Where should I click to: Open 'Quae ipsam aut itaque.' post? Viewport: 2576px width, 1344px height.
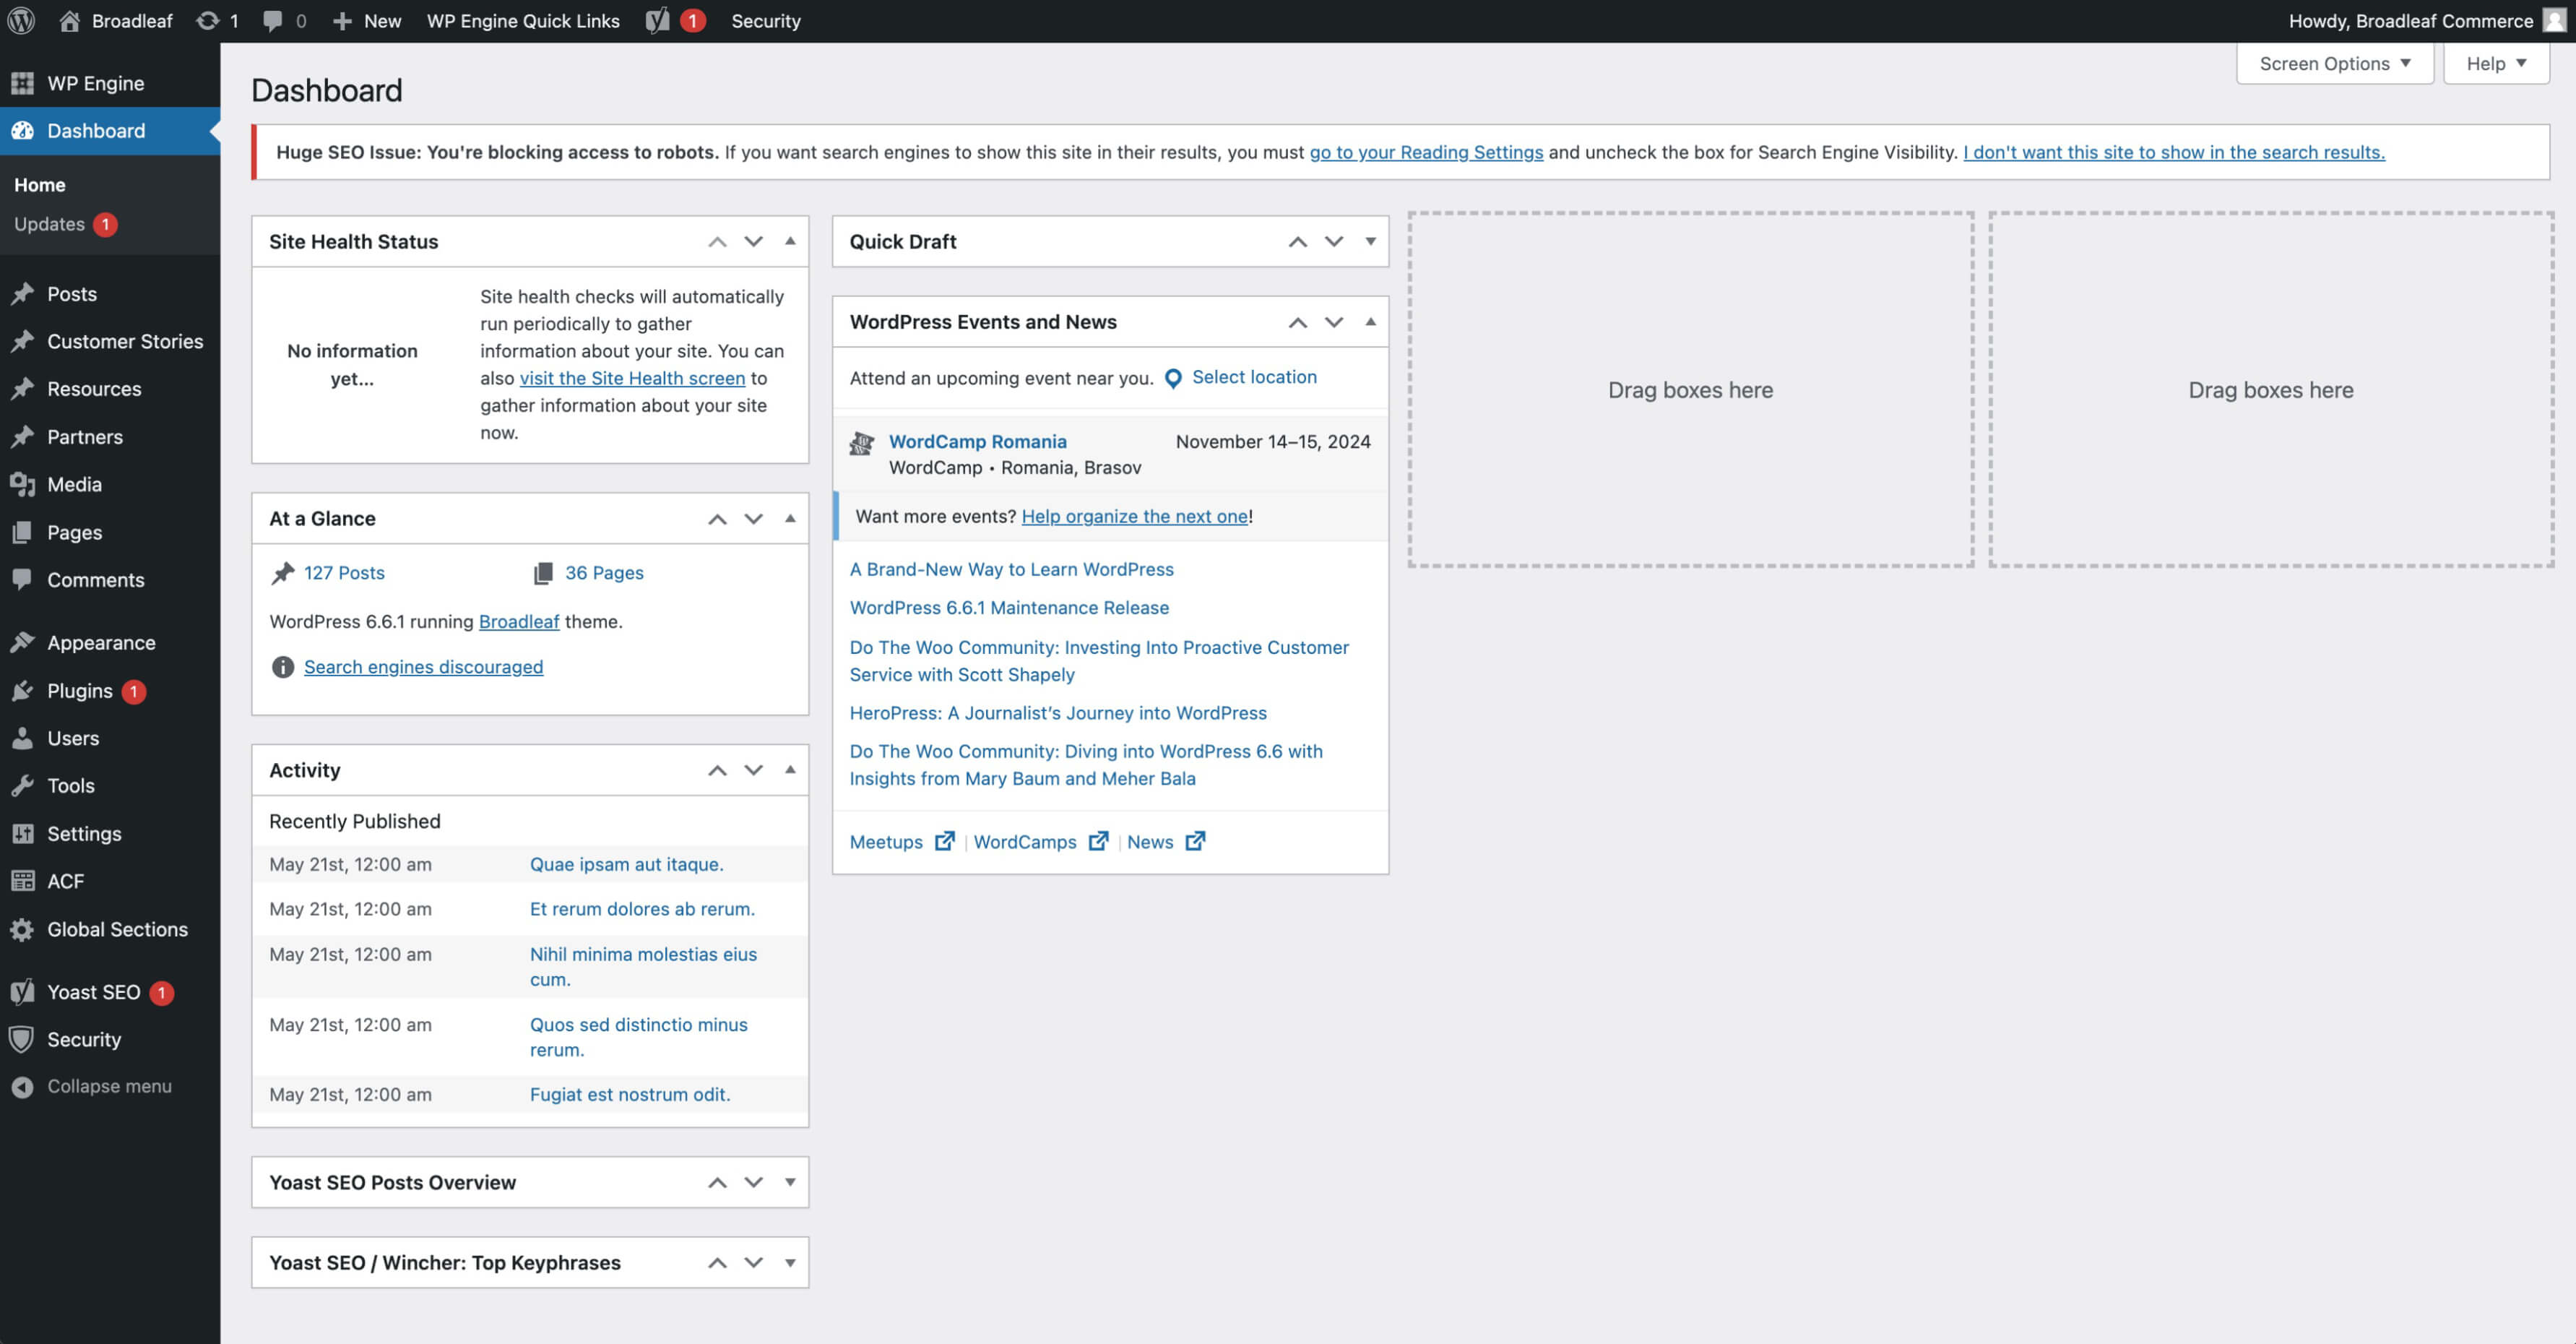click(626, 864)
